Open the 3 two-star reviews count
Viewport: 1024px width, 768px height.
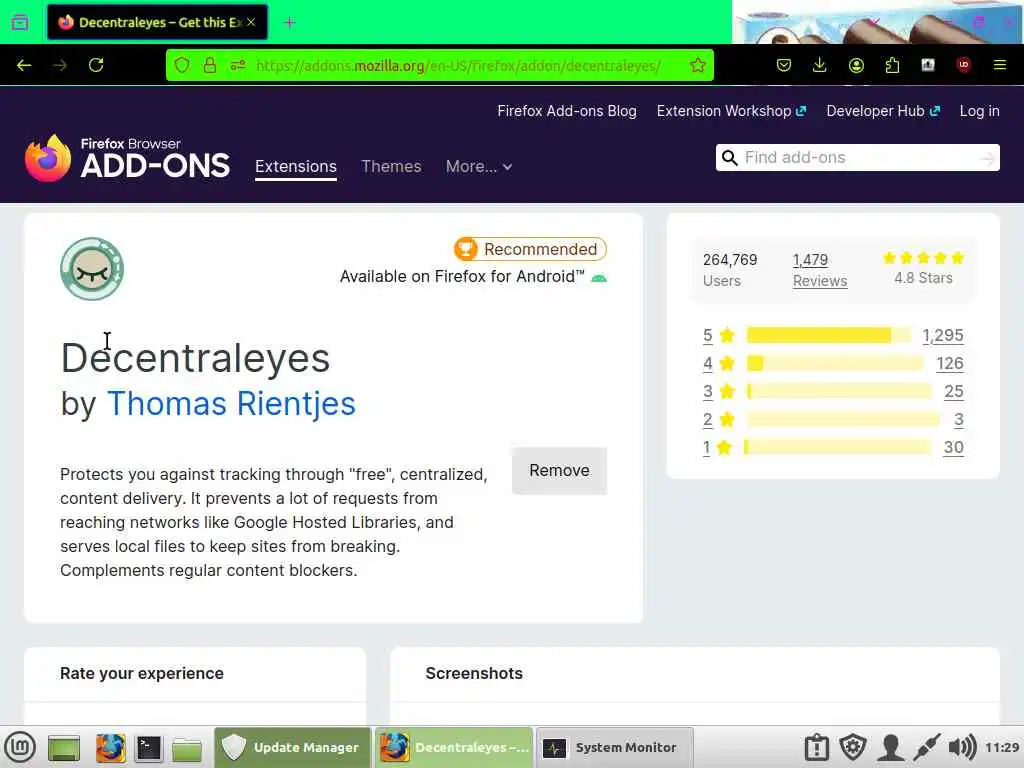[959, 419]
